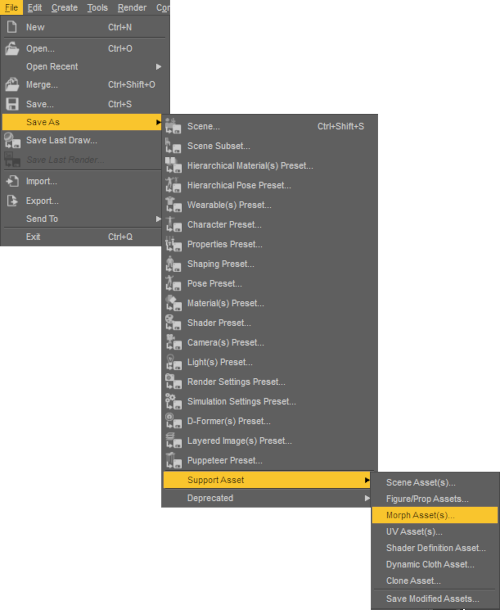The height and width of the screenshot is (610, 500).
Task: Click the Save floppy disk icon
Action: (x=12, y=104)
